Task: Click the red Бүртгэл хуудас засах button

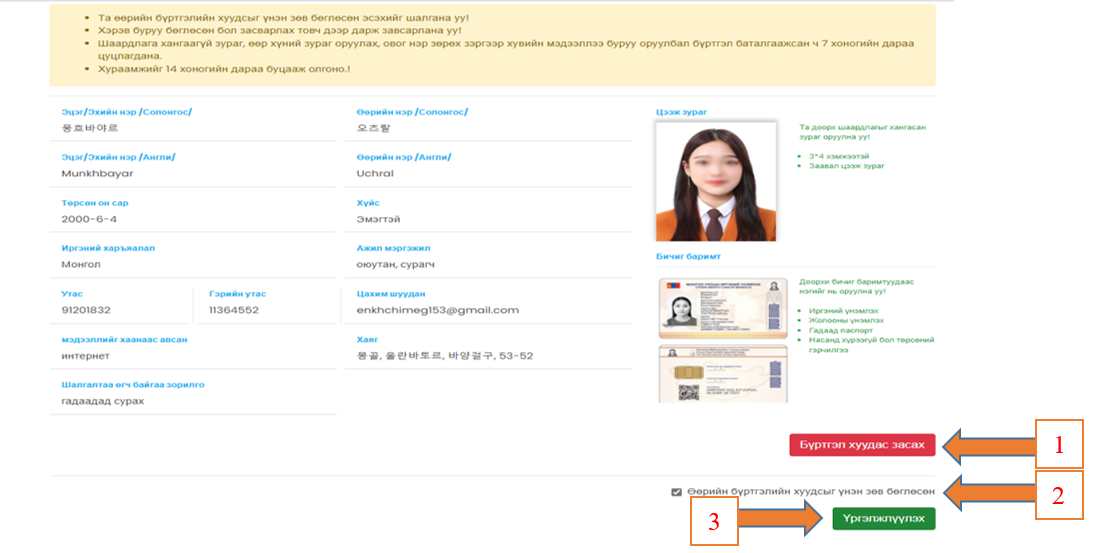Action: [x=861, y=445]
